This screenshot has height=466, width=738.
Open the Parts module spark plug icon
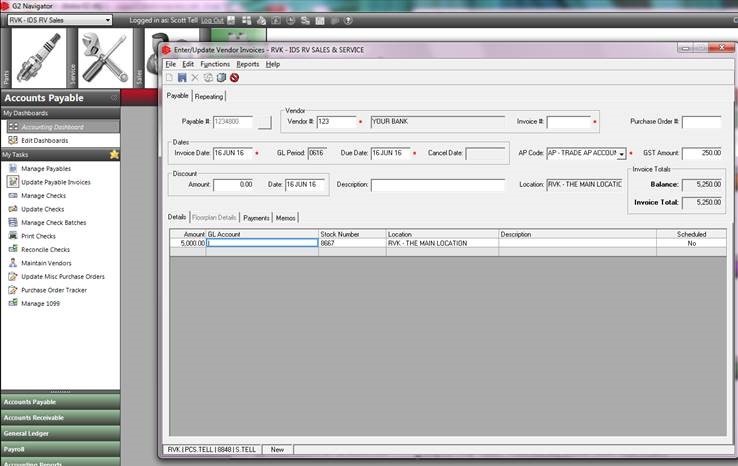click(39, 58)
